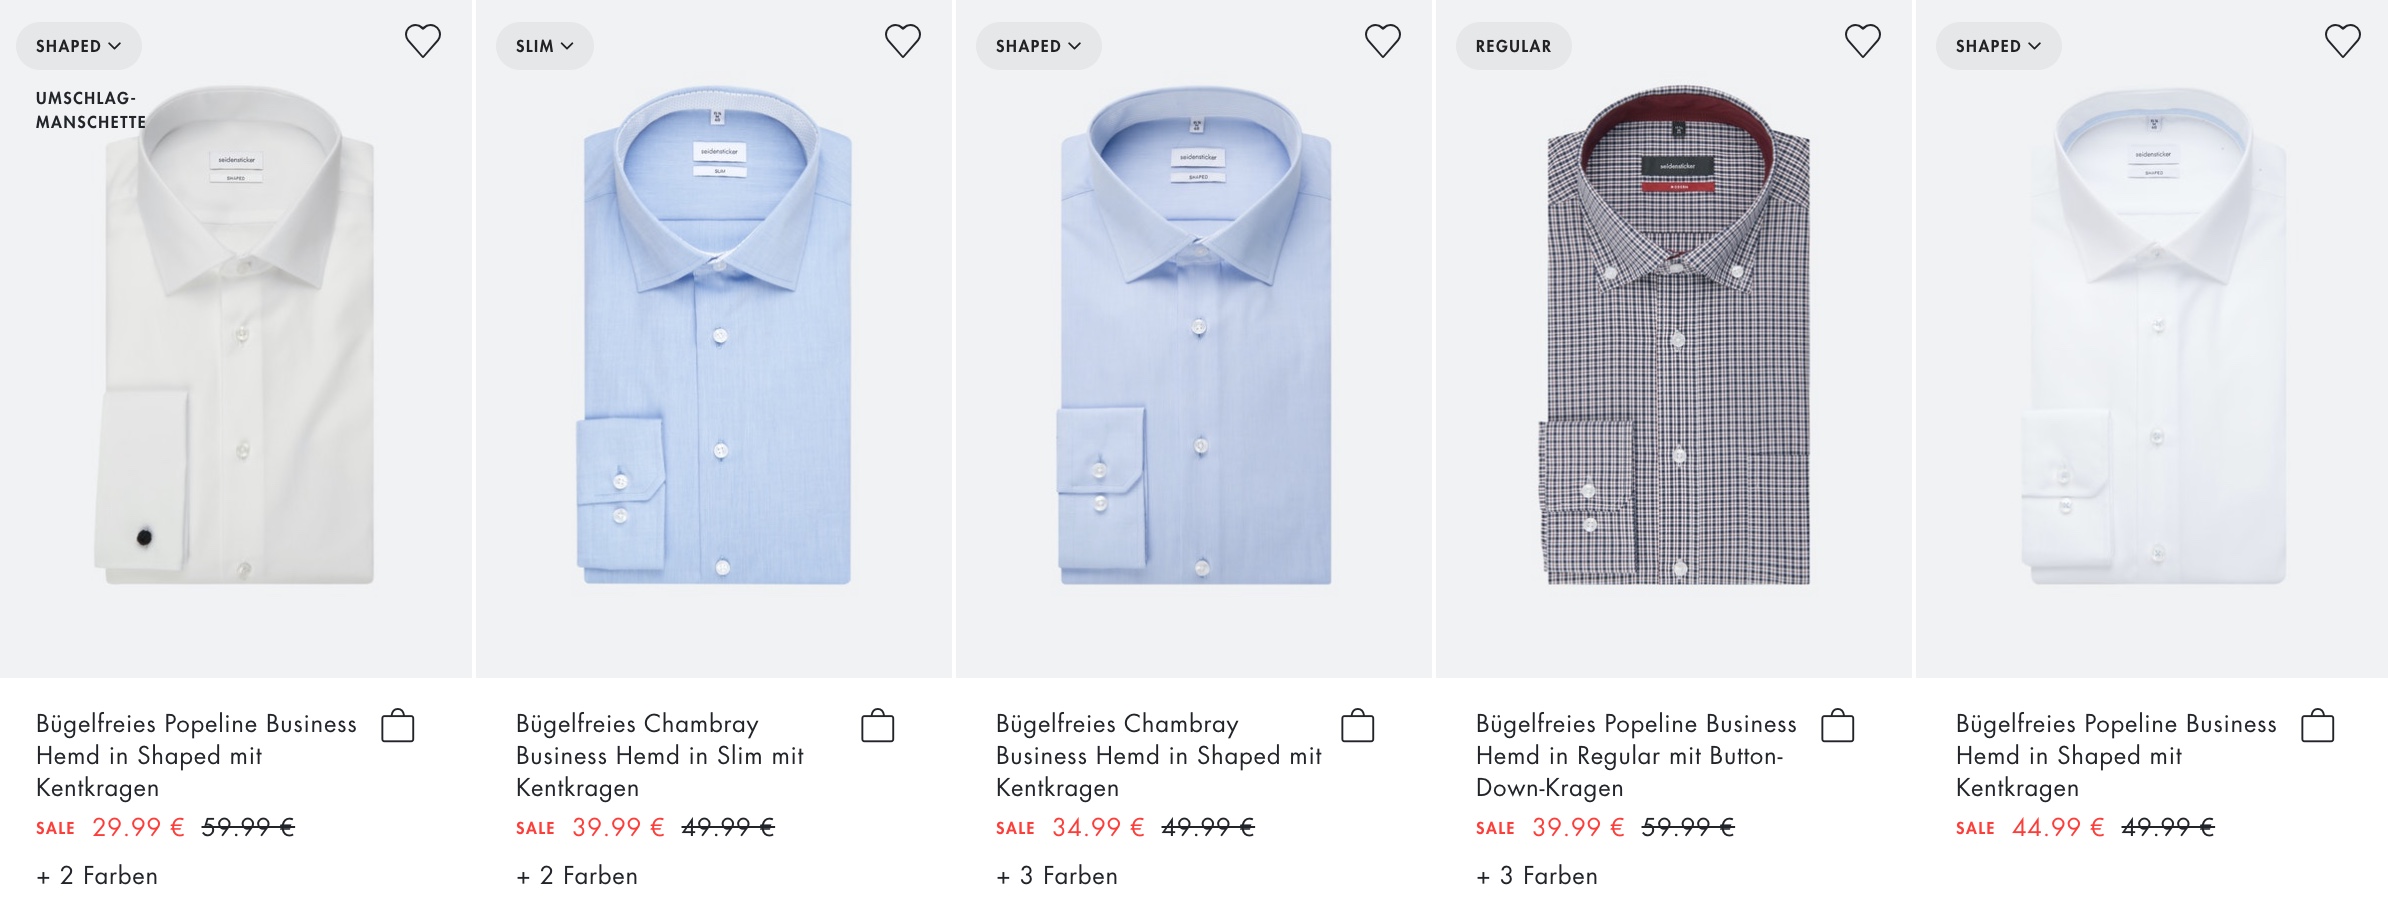Open the Slim fit dropdown

point(544,46)
